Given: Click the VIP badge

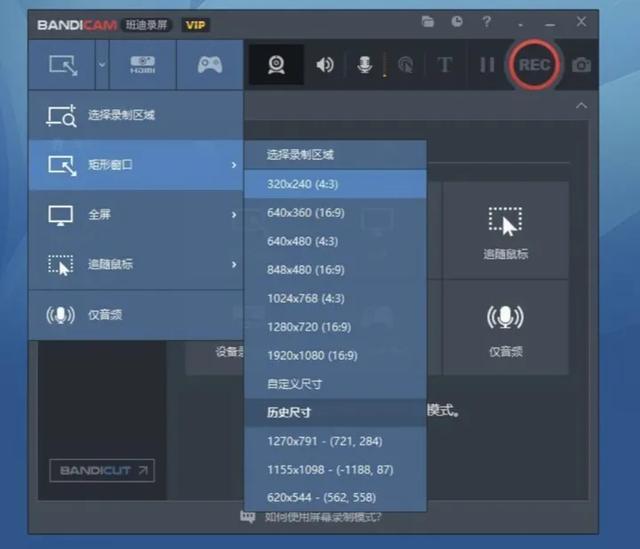Looking at the screenshot, I should (x=195, y=25).
